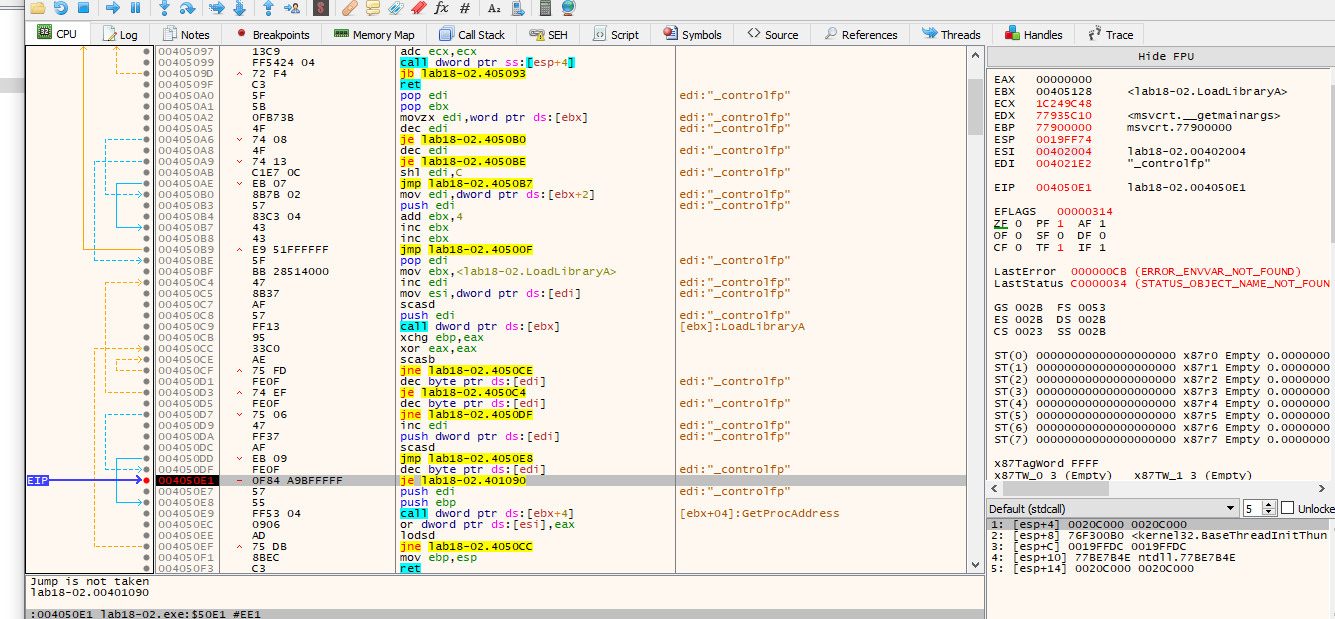Screen dimensions: 1335x619
Task: Execute till return using the up arrow
Action: pos(268,8)
